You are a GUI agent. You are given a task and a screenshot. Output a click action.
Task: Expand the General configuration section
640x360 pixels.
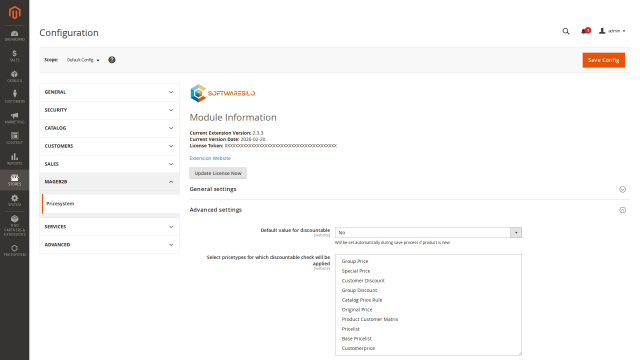(x=109, y=92)
